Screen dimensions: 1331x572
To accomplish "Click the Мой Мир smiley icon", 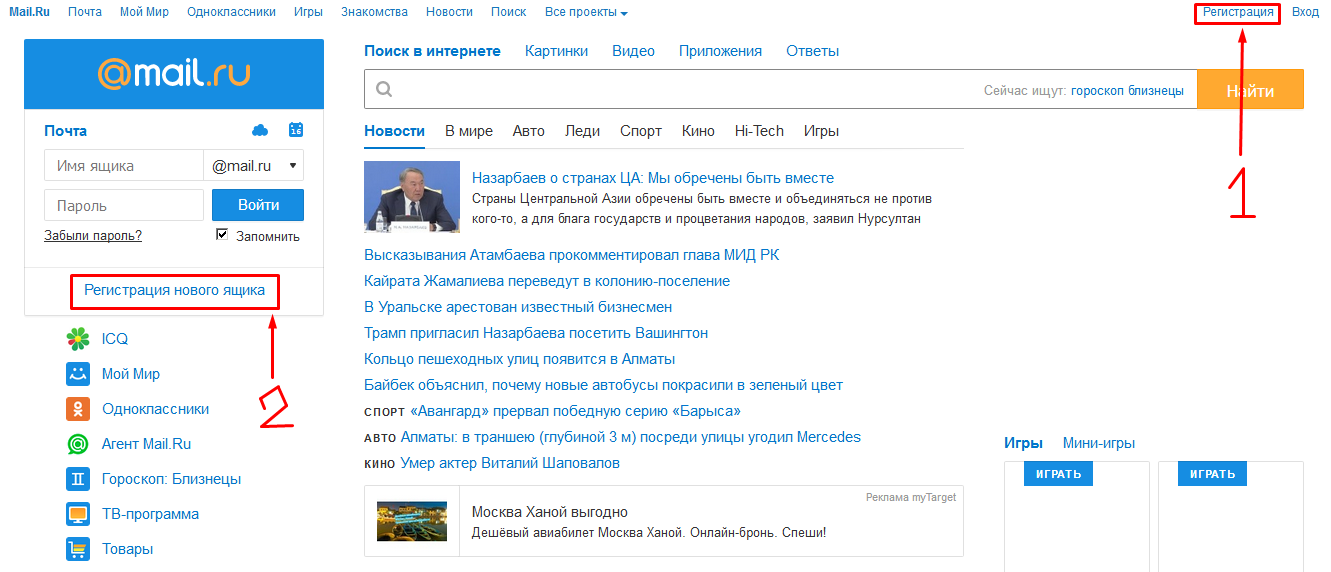I will tap(78, 374).
